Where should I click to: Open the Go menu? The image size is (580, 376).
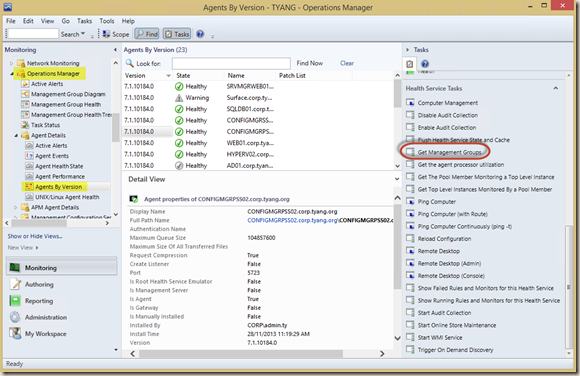pyautogui.click(x=65, y=21)
